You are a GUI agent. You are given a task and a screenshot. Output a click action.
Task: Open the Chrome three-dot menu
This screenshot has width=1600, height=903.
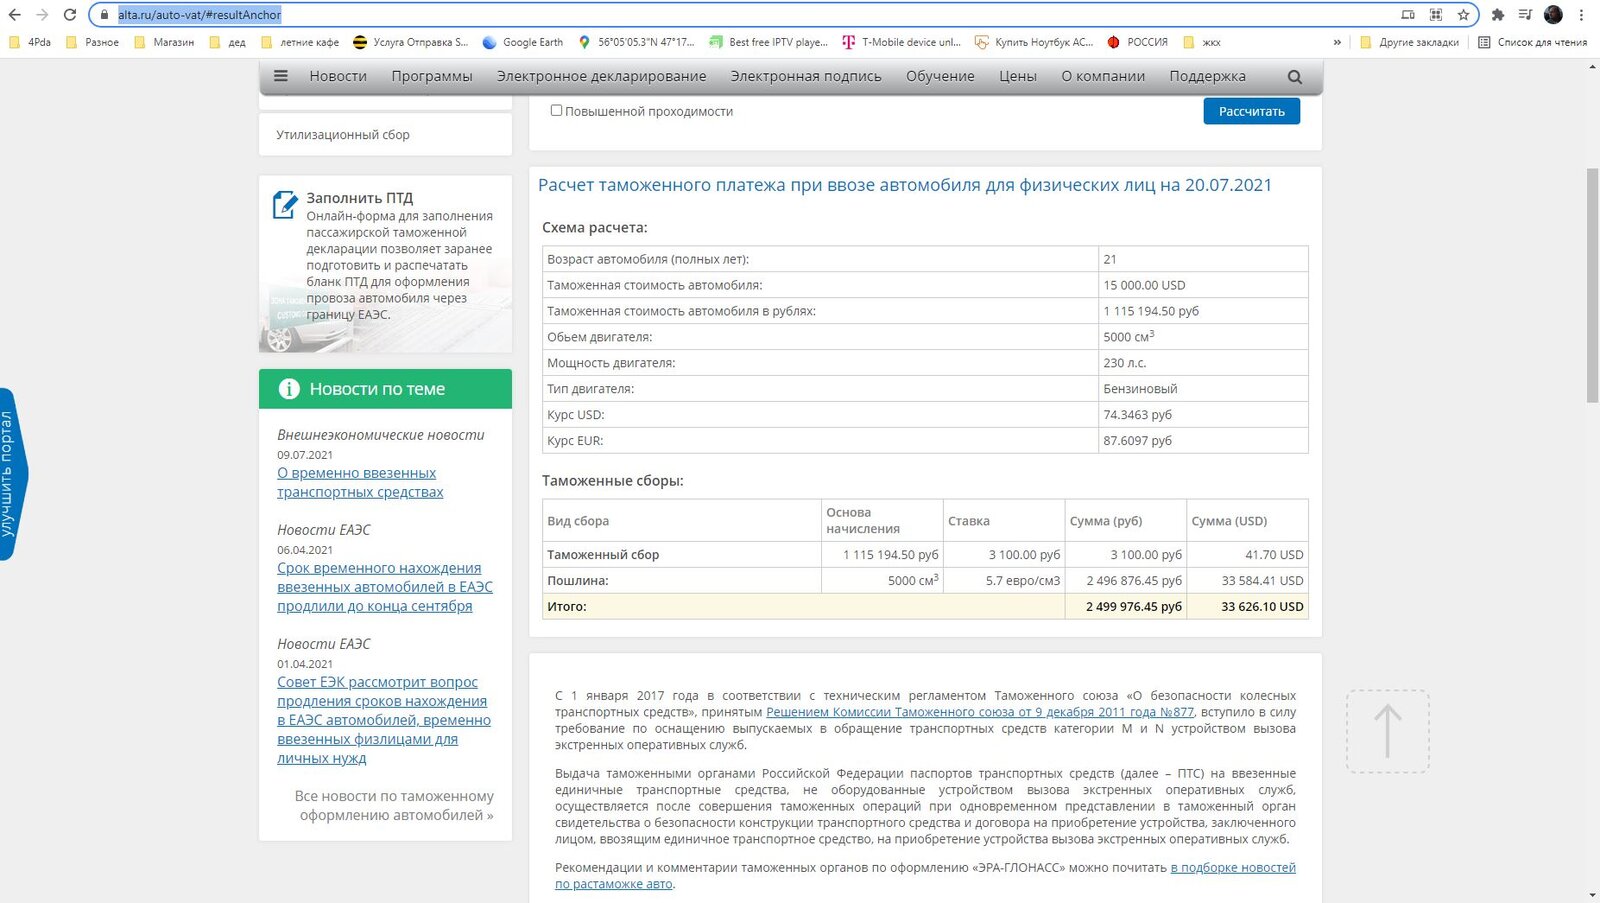point(1581,15)
